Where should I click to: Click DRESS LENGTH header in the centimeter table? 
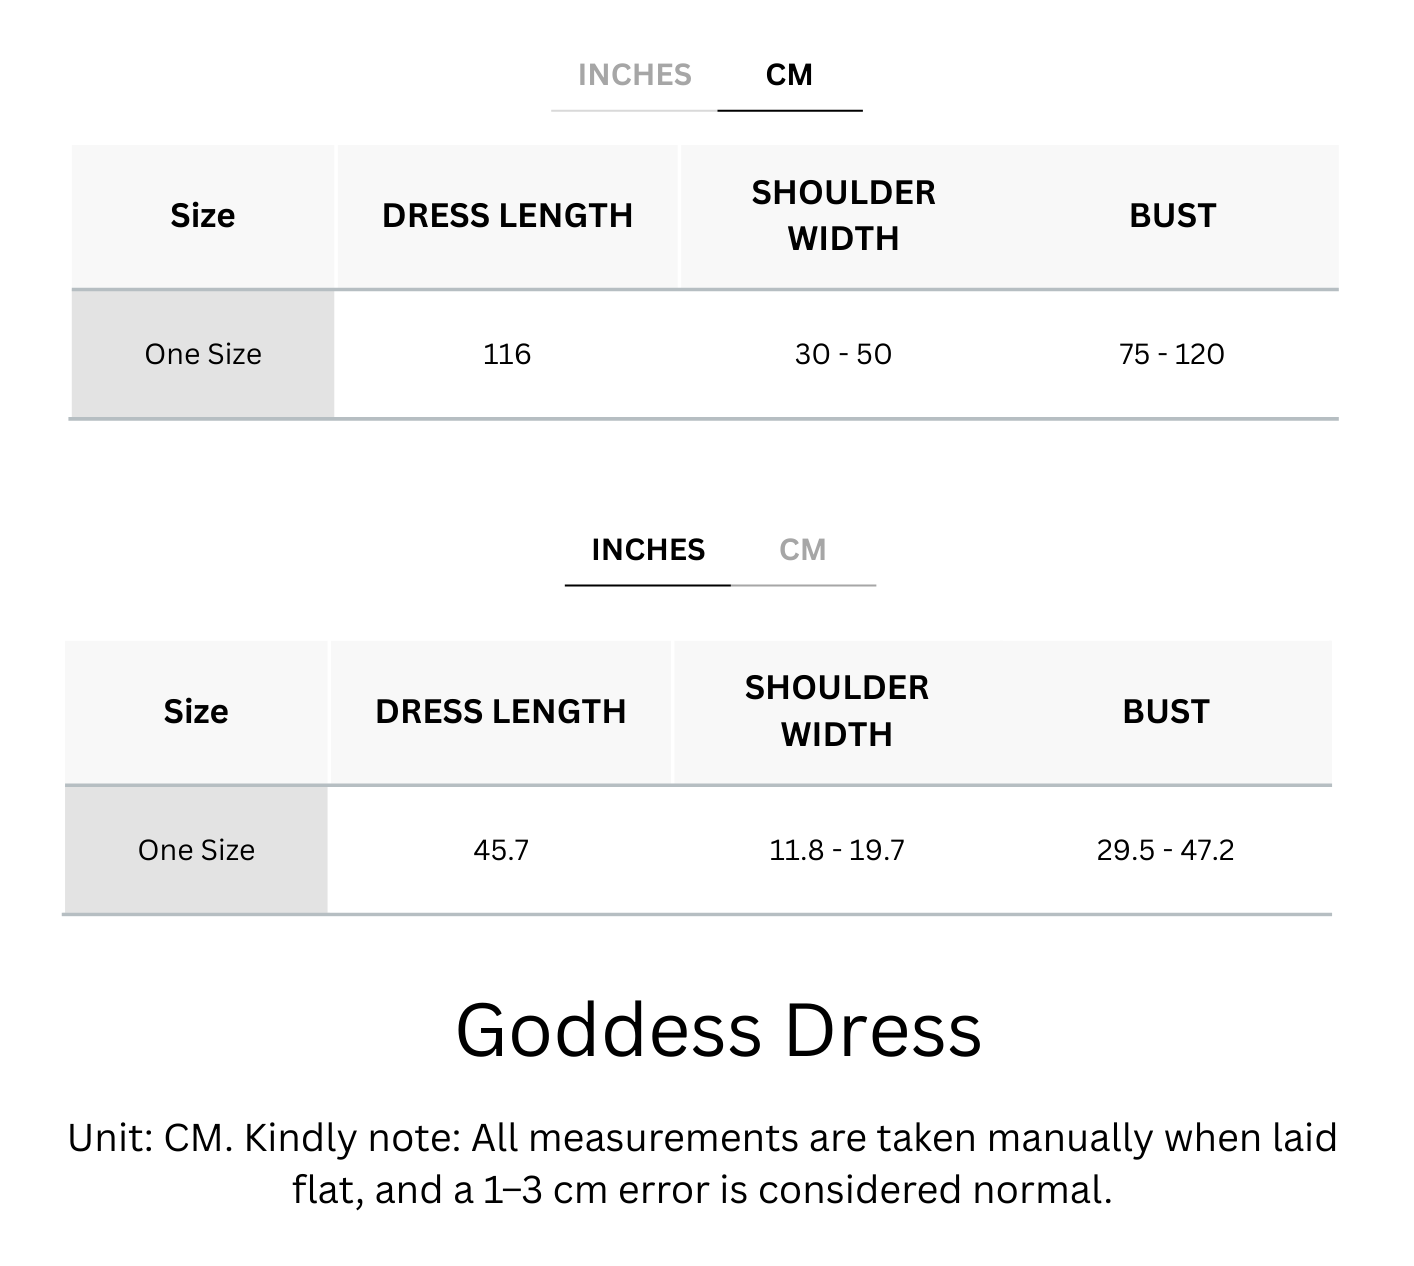click(x=507, y=216)
